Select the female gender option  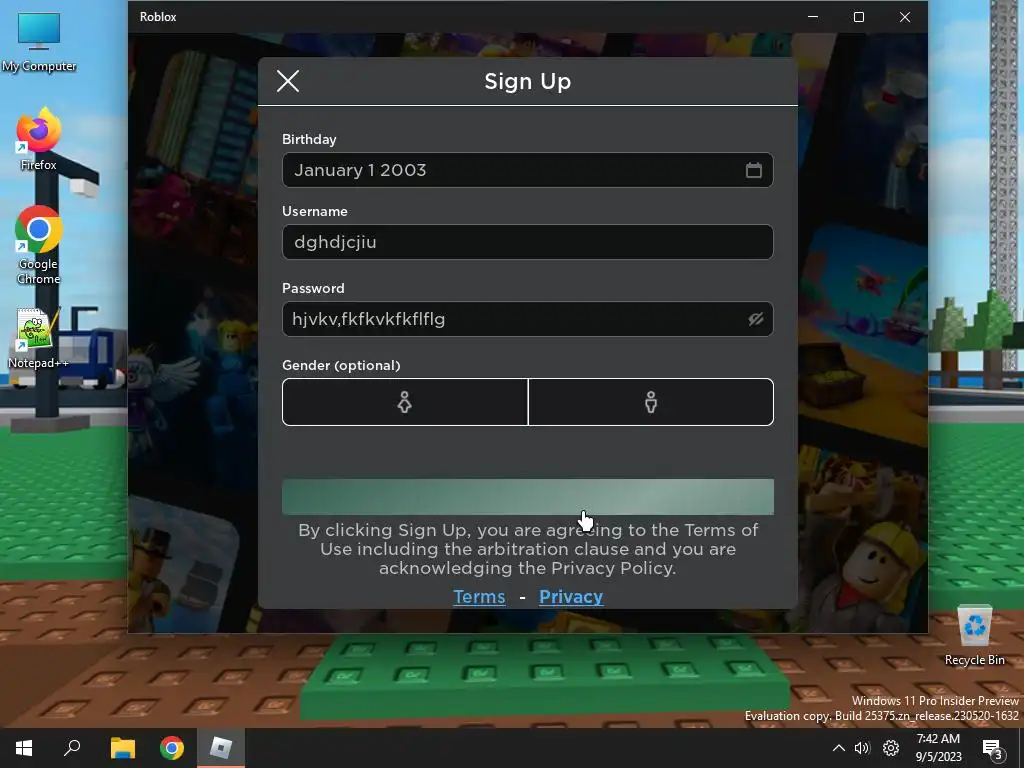[x=405, y=402]
